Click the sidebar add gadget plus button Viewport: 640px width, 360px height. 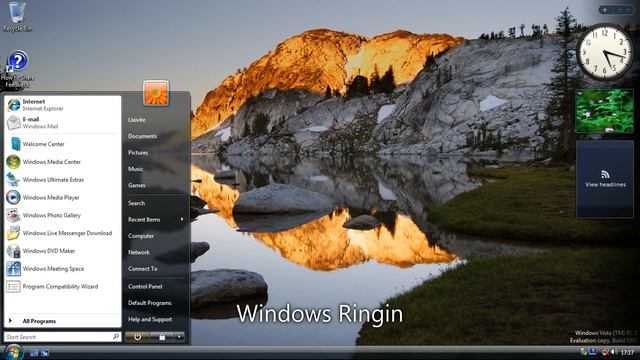[605, 9]
